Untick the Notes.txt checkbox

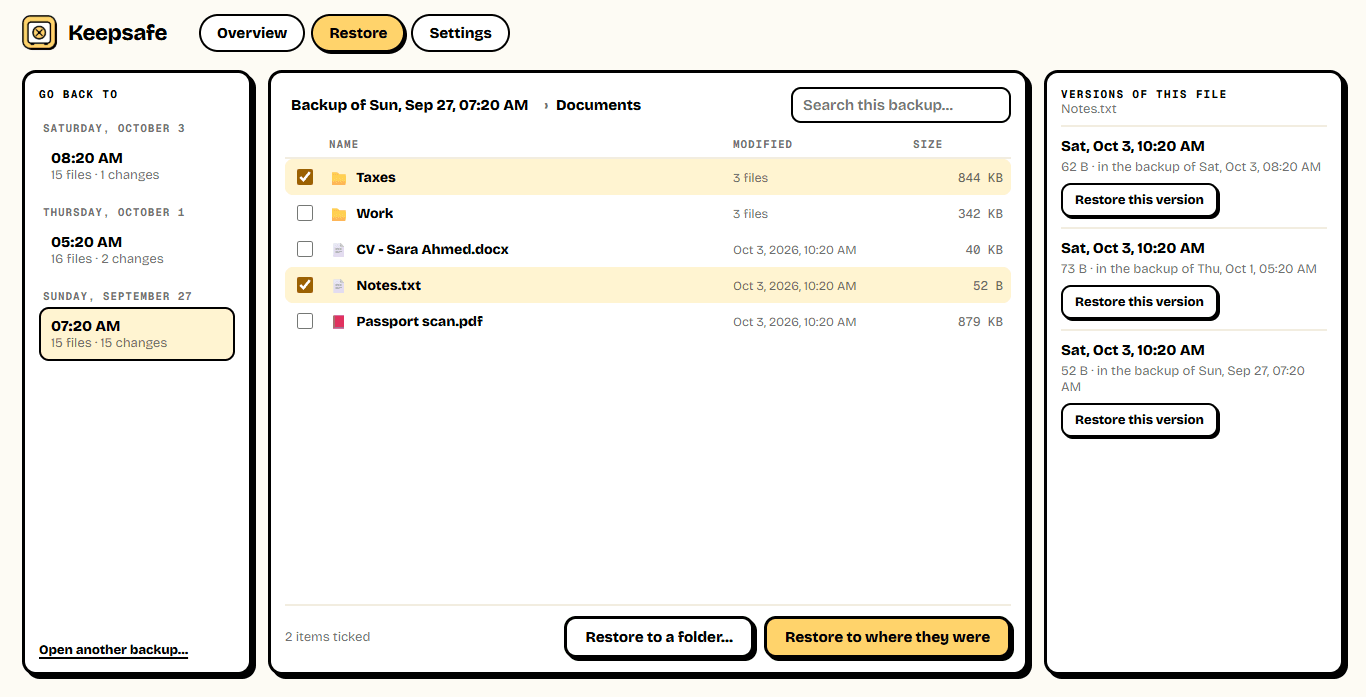tap(305, 285)
